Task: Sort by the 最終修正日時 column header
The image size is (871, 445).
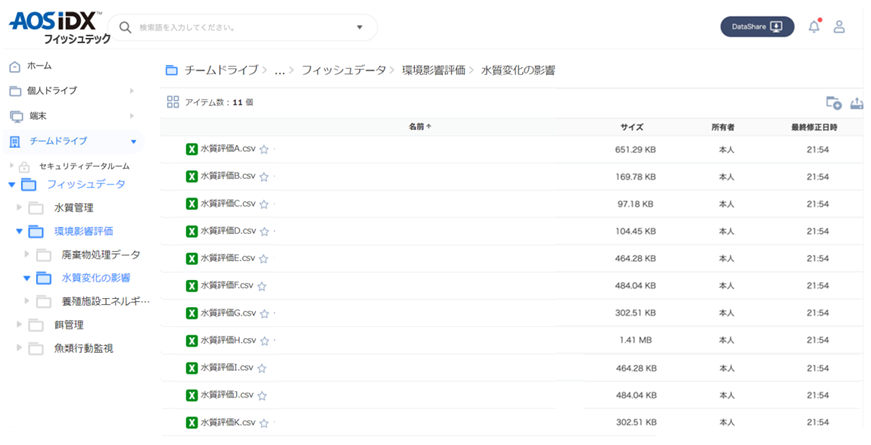Action: pos(814,127)
